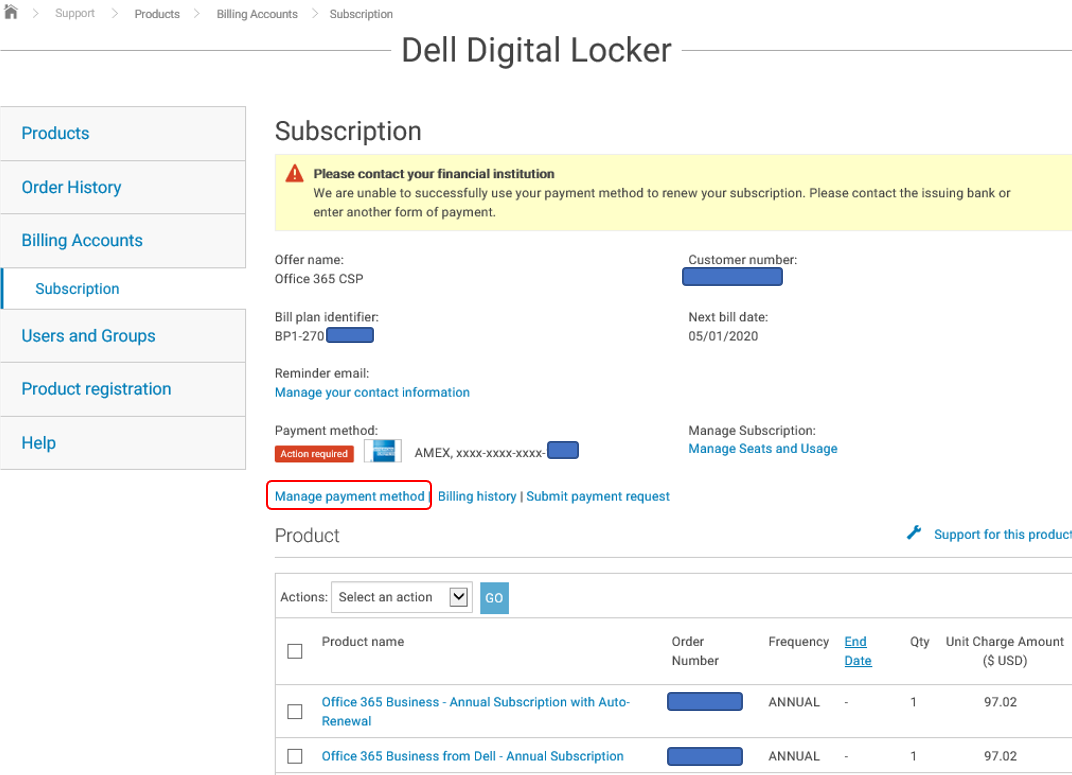Open Manage your contact information
The image size is (1072, 775).
[x=372, y=392]
